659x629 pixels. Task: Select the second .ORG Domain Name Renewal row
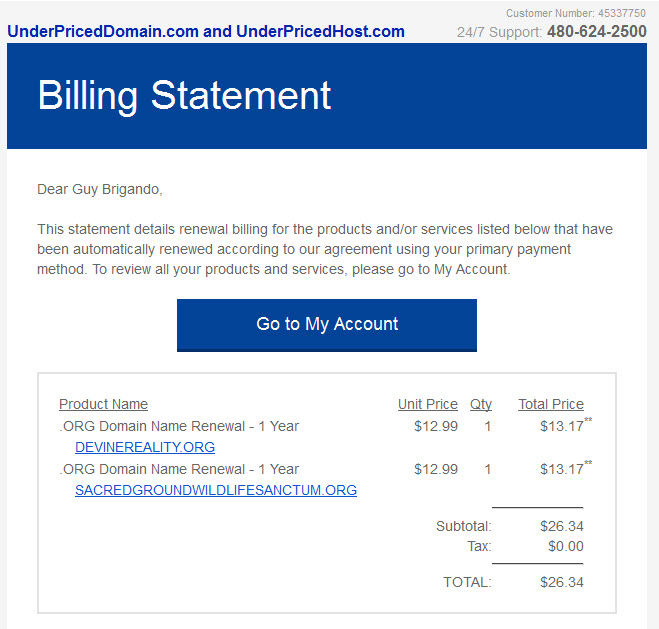point(325,469)
